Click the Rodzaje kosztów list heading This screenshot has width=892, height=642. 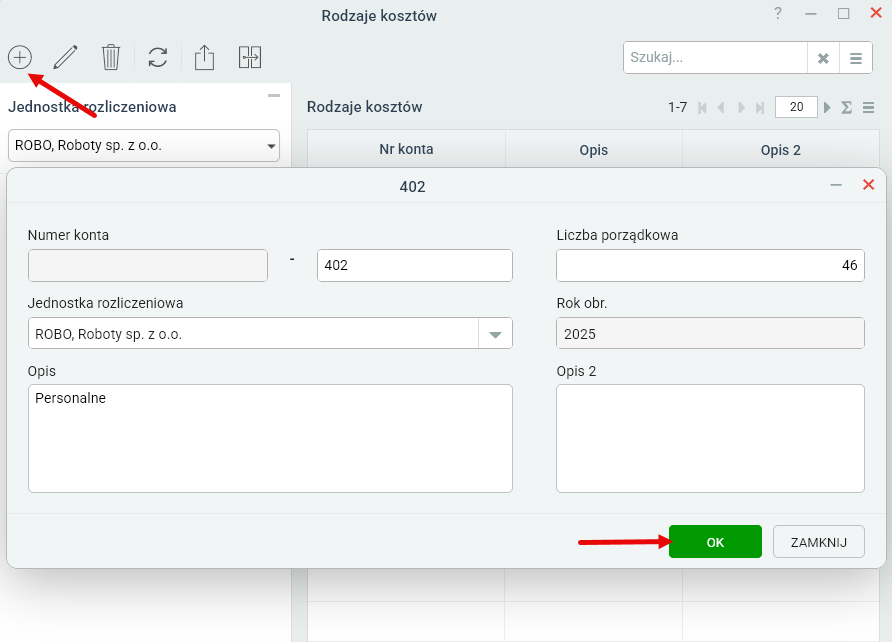point(365,107)
